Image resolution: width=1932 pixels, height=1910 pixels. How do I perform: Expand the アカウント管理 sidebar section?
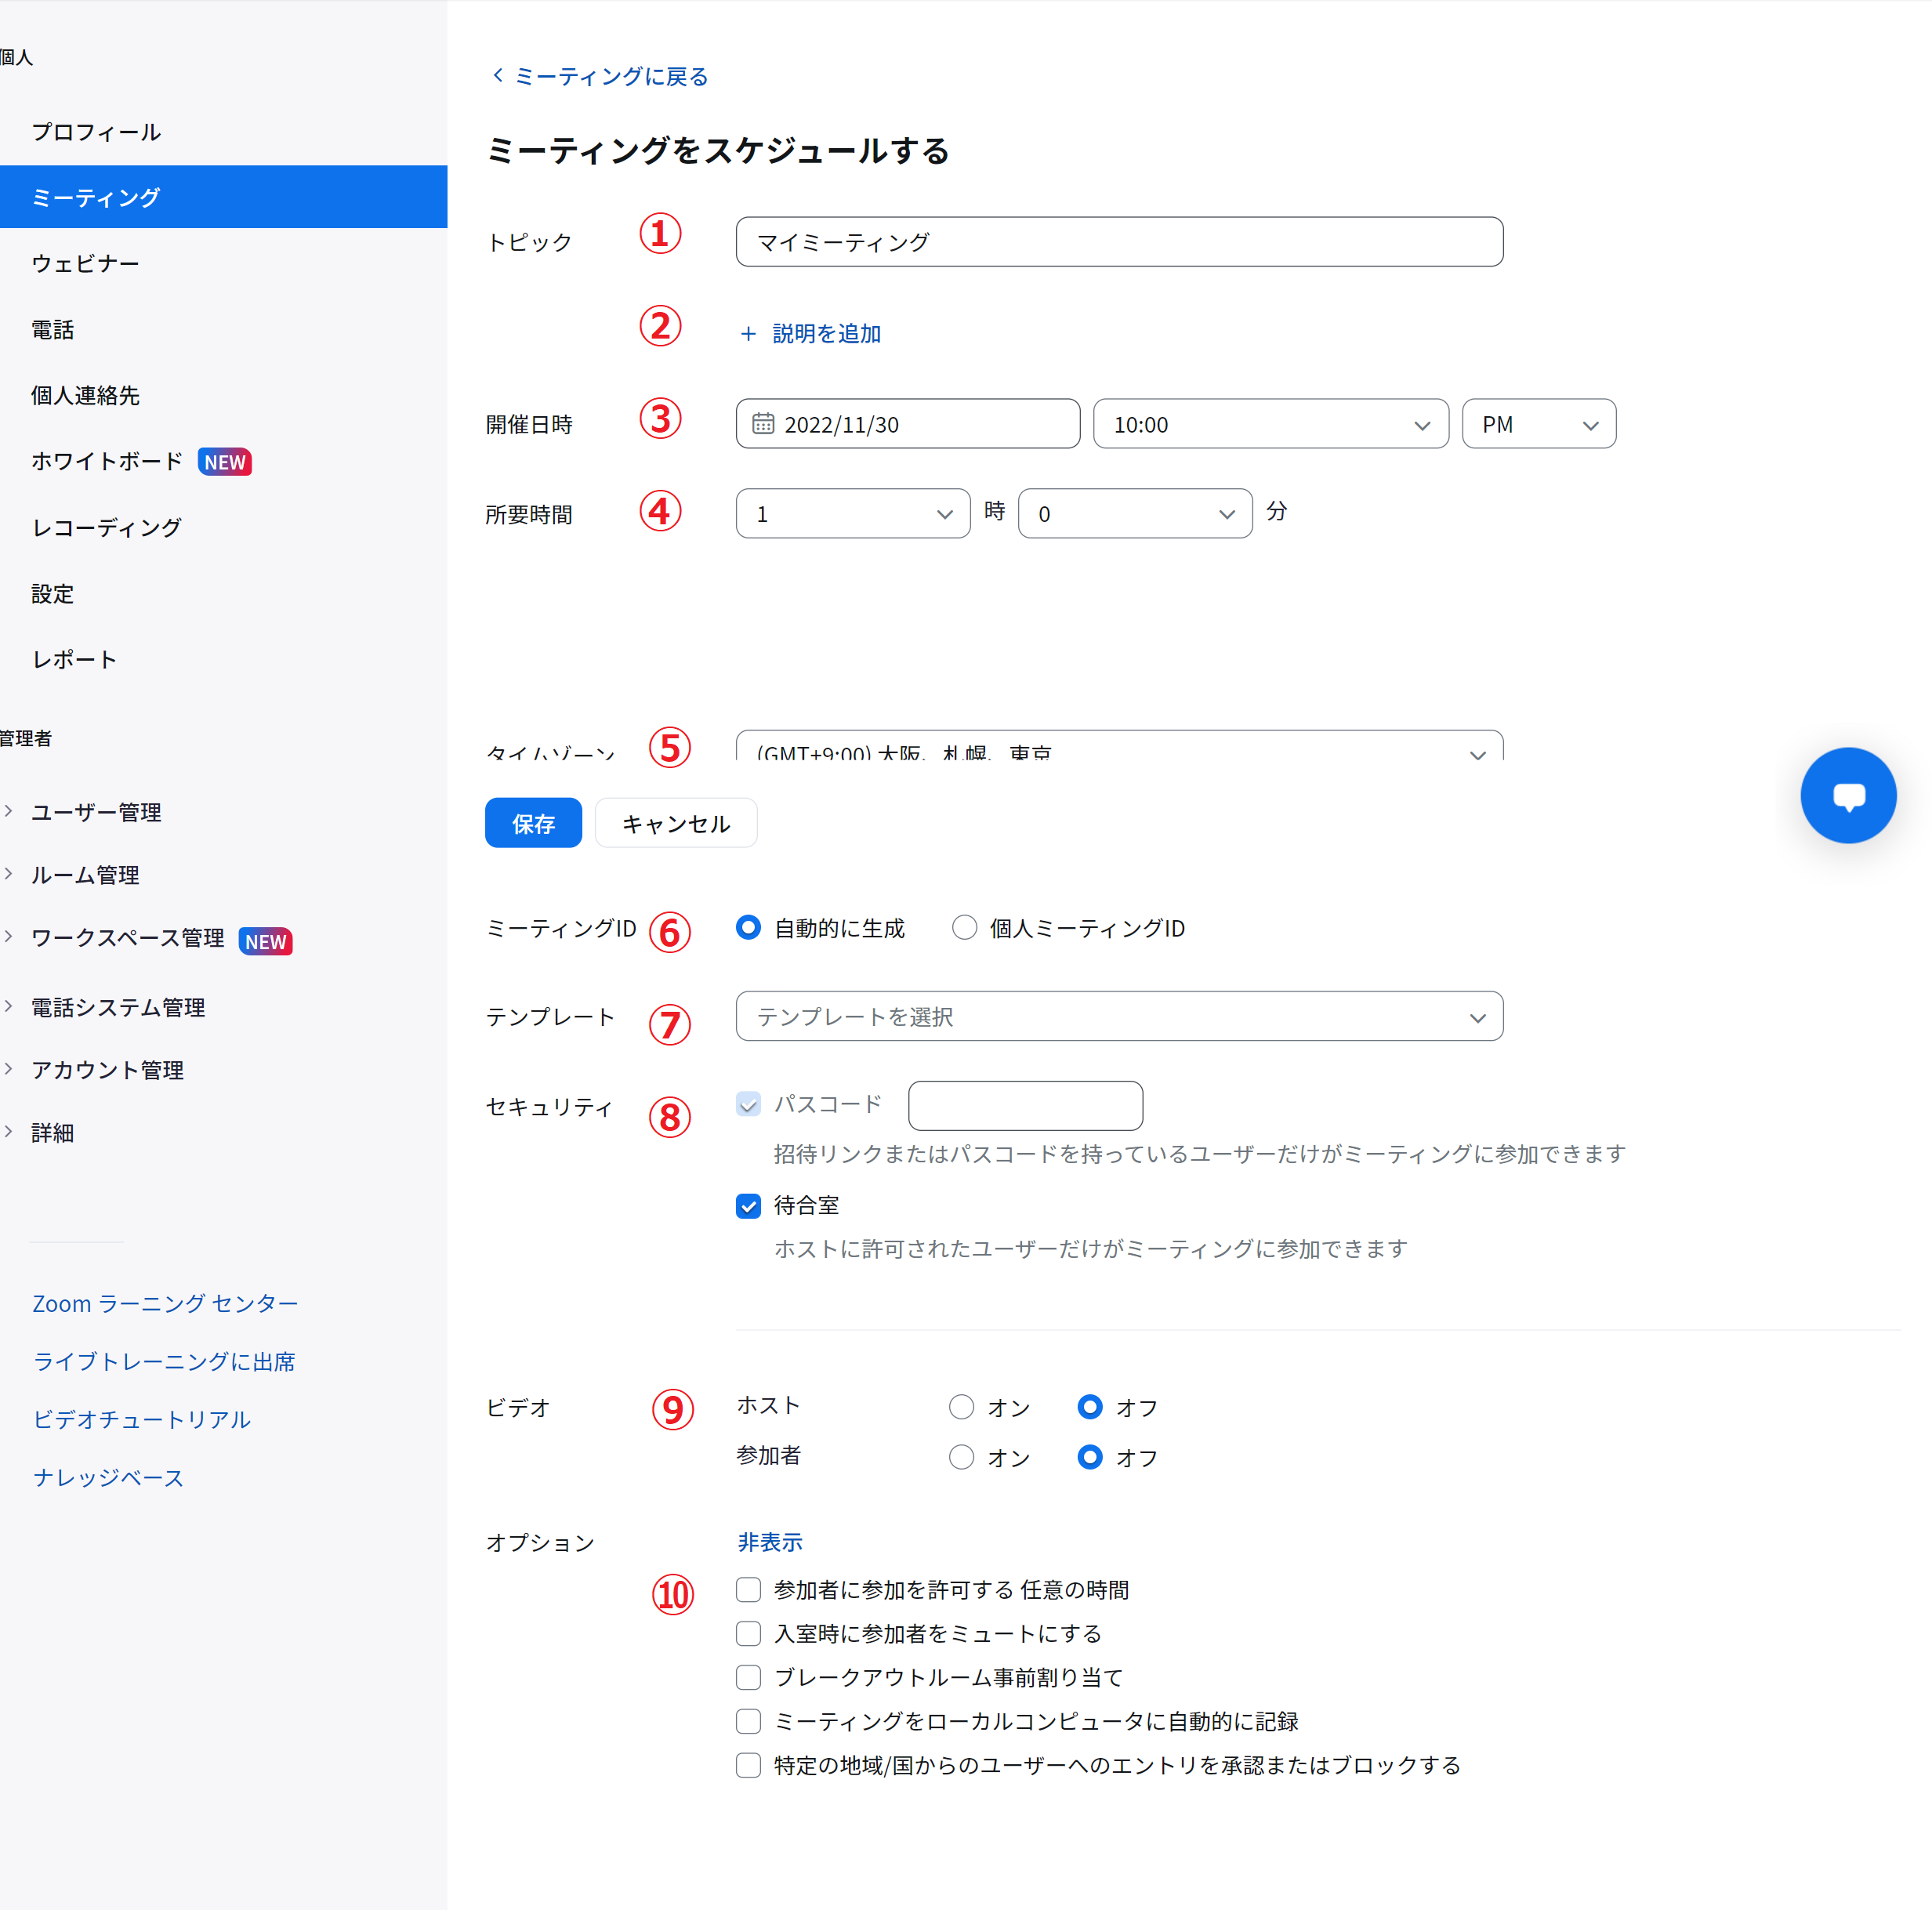pos(106,1070)
